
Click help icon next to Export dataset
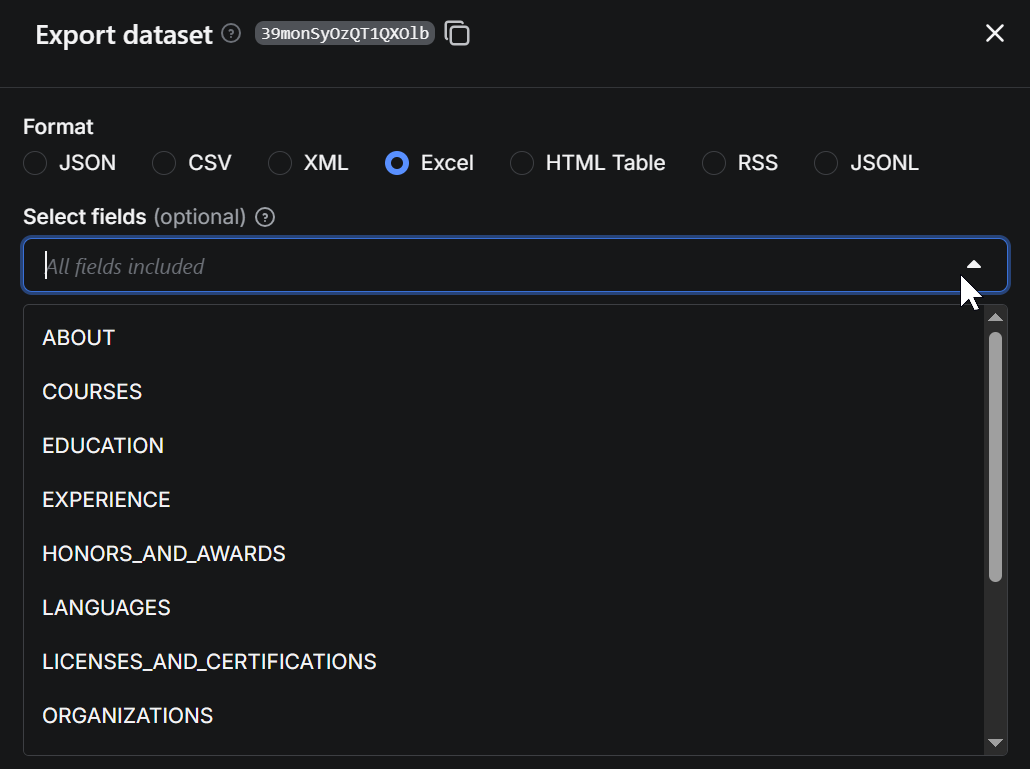[x=231, y=34]
